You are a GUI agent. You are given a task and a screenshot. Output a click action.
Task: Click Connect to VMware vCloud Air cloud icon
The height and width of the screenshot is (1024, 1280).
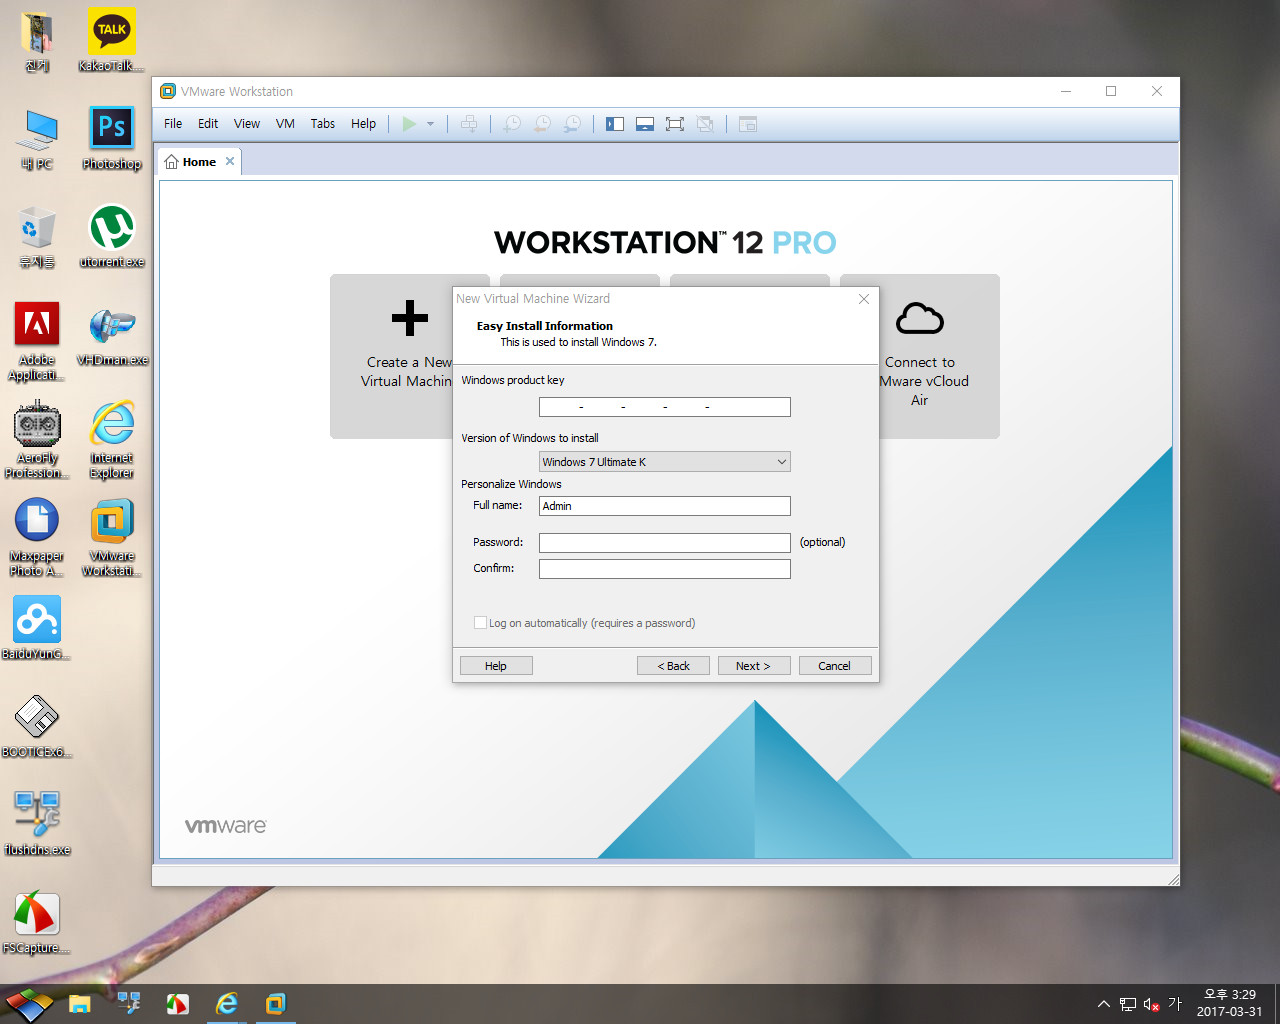pos(920,318)
